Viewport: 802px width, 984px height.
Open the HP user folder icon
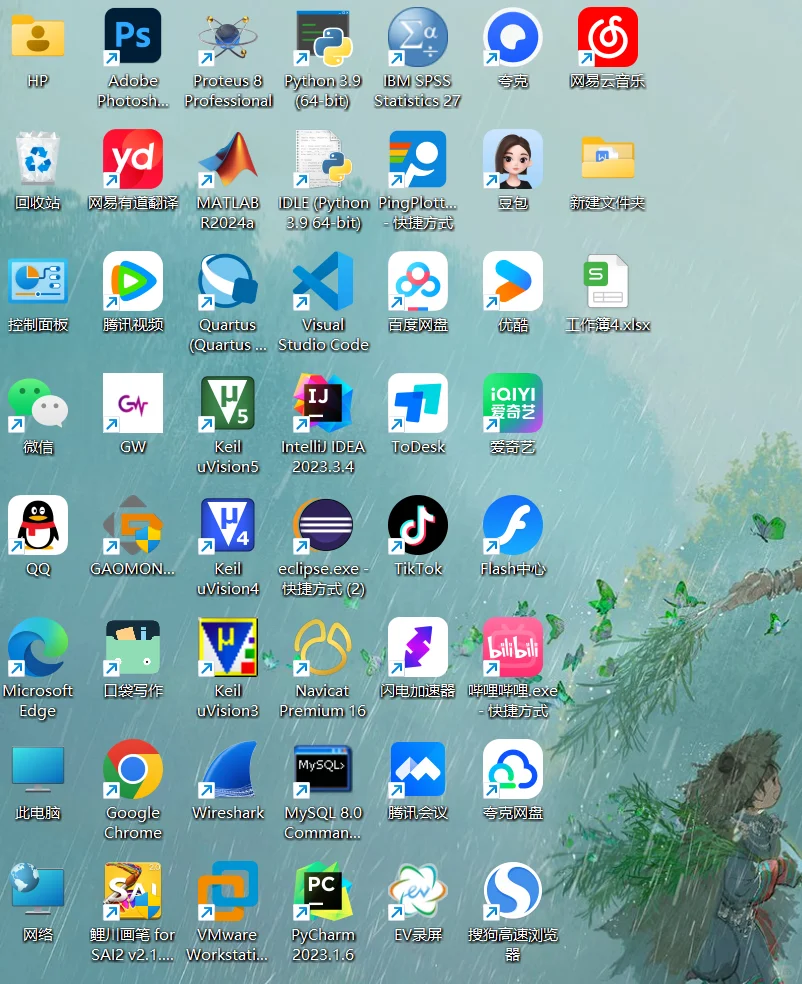click(x=38, y=38)
